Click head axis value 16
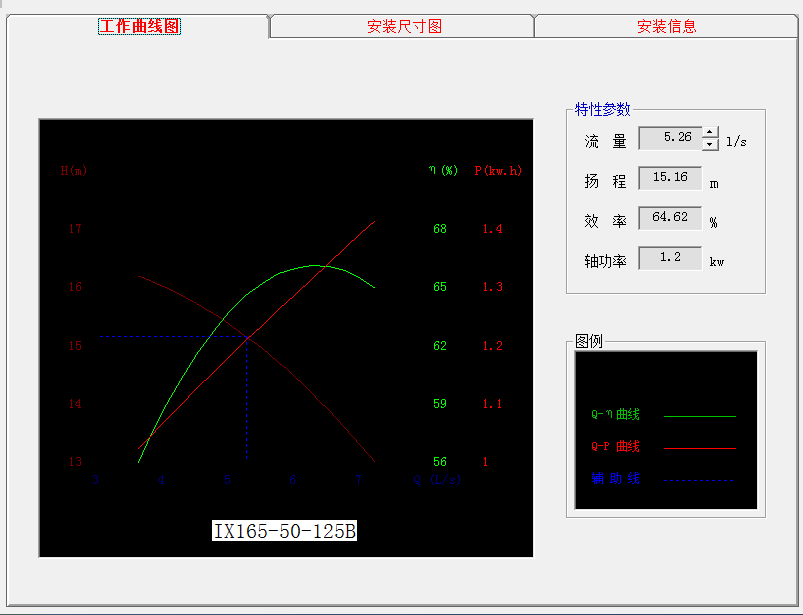The height and width of the screenshot is (615, 803). [x=75, y=287]
